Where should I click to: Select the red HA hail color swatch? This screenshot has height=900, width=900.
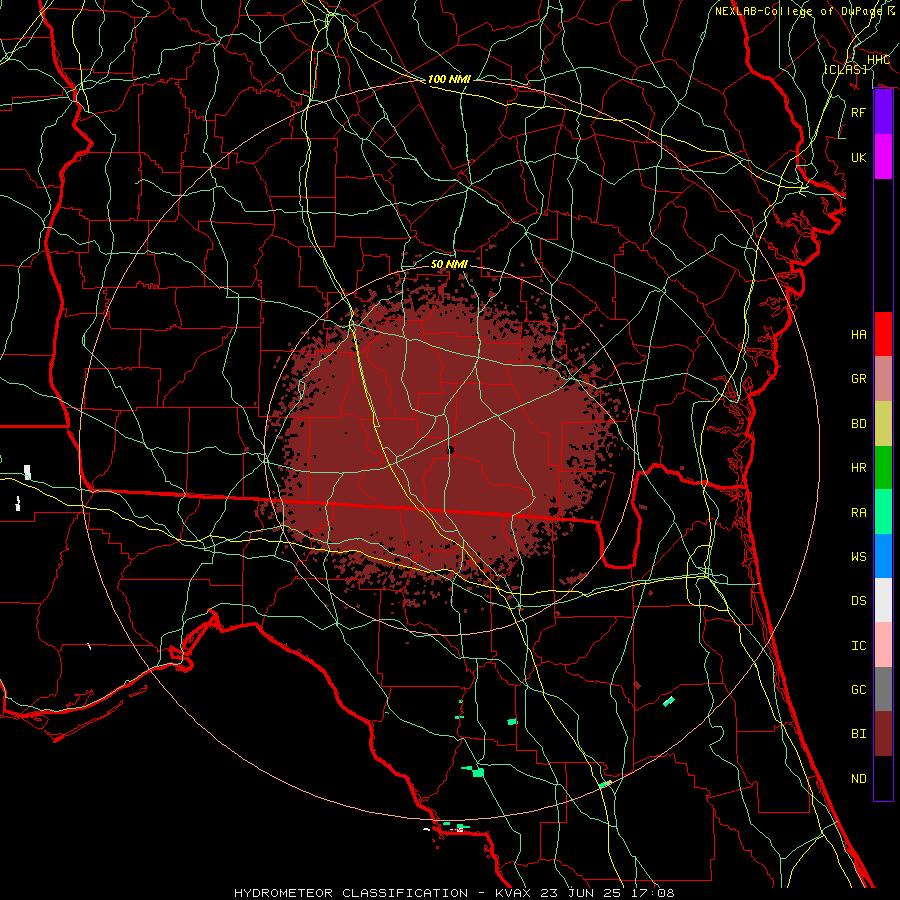pos(883,334)
